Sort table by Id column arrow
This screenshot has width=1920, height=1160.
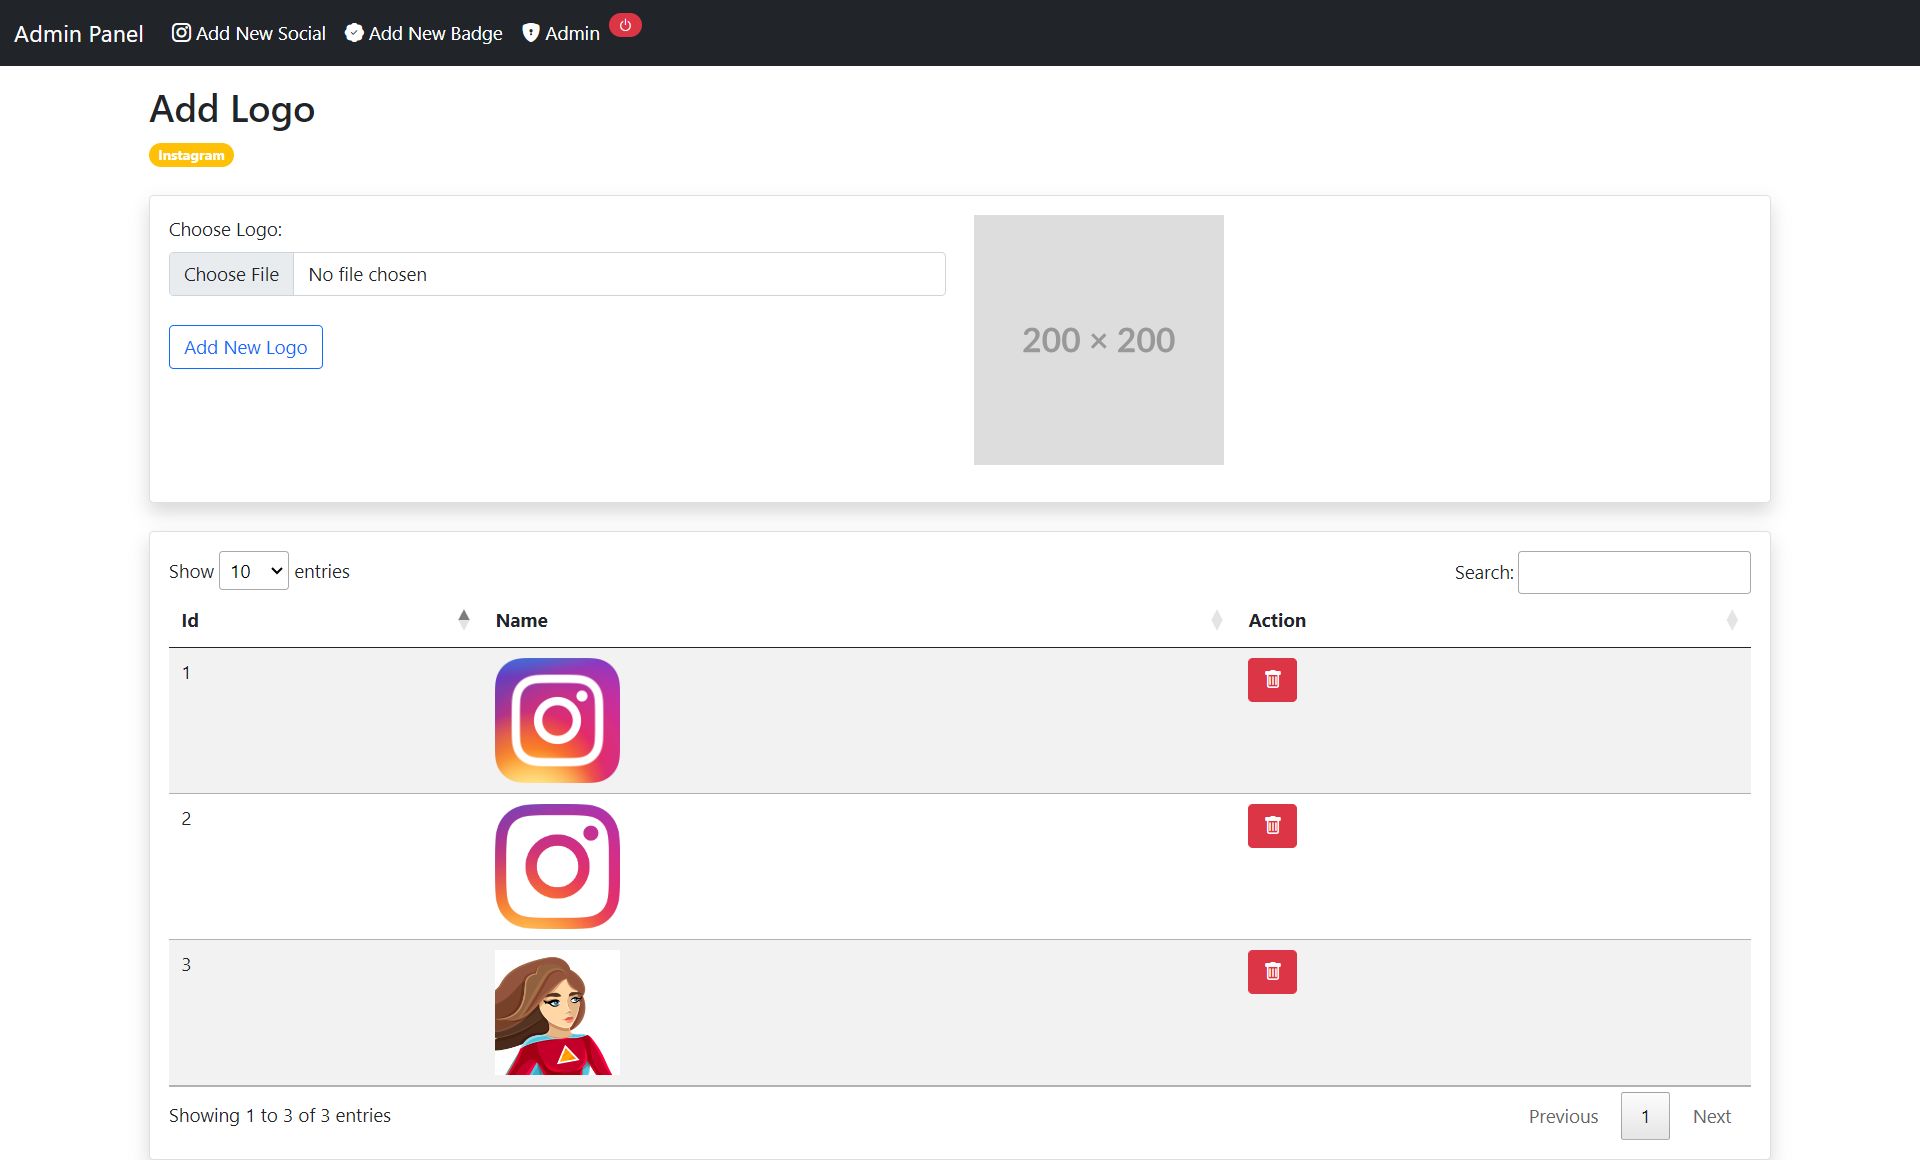pyautogui.click(x=464, y=620)
